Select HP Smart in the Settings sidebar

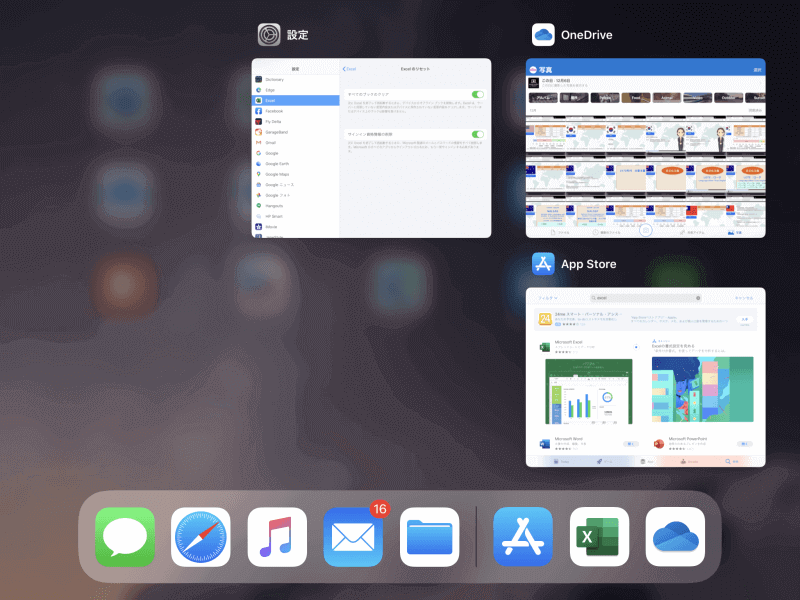pyautogui.click(x=295, y=216)
